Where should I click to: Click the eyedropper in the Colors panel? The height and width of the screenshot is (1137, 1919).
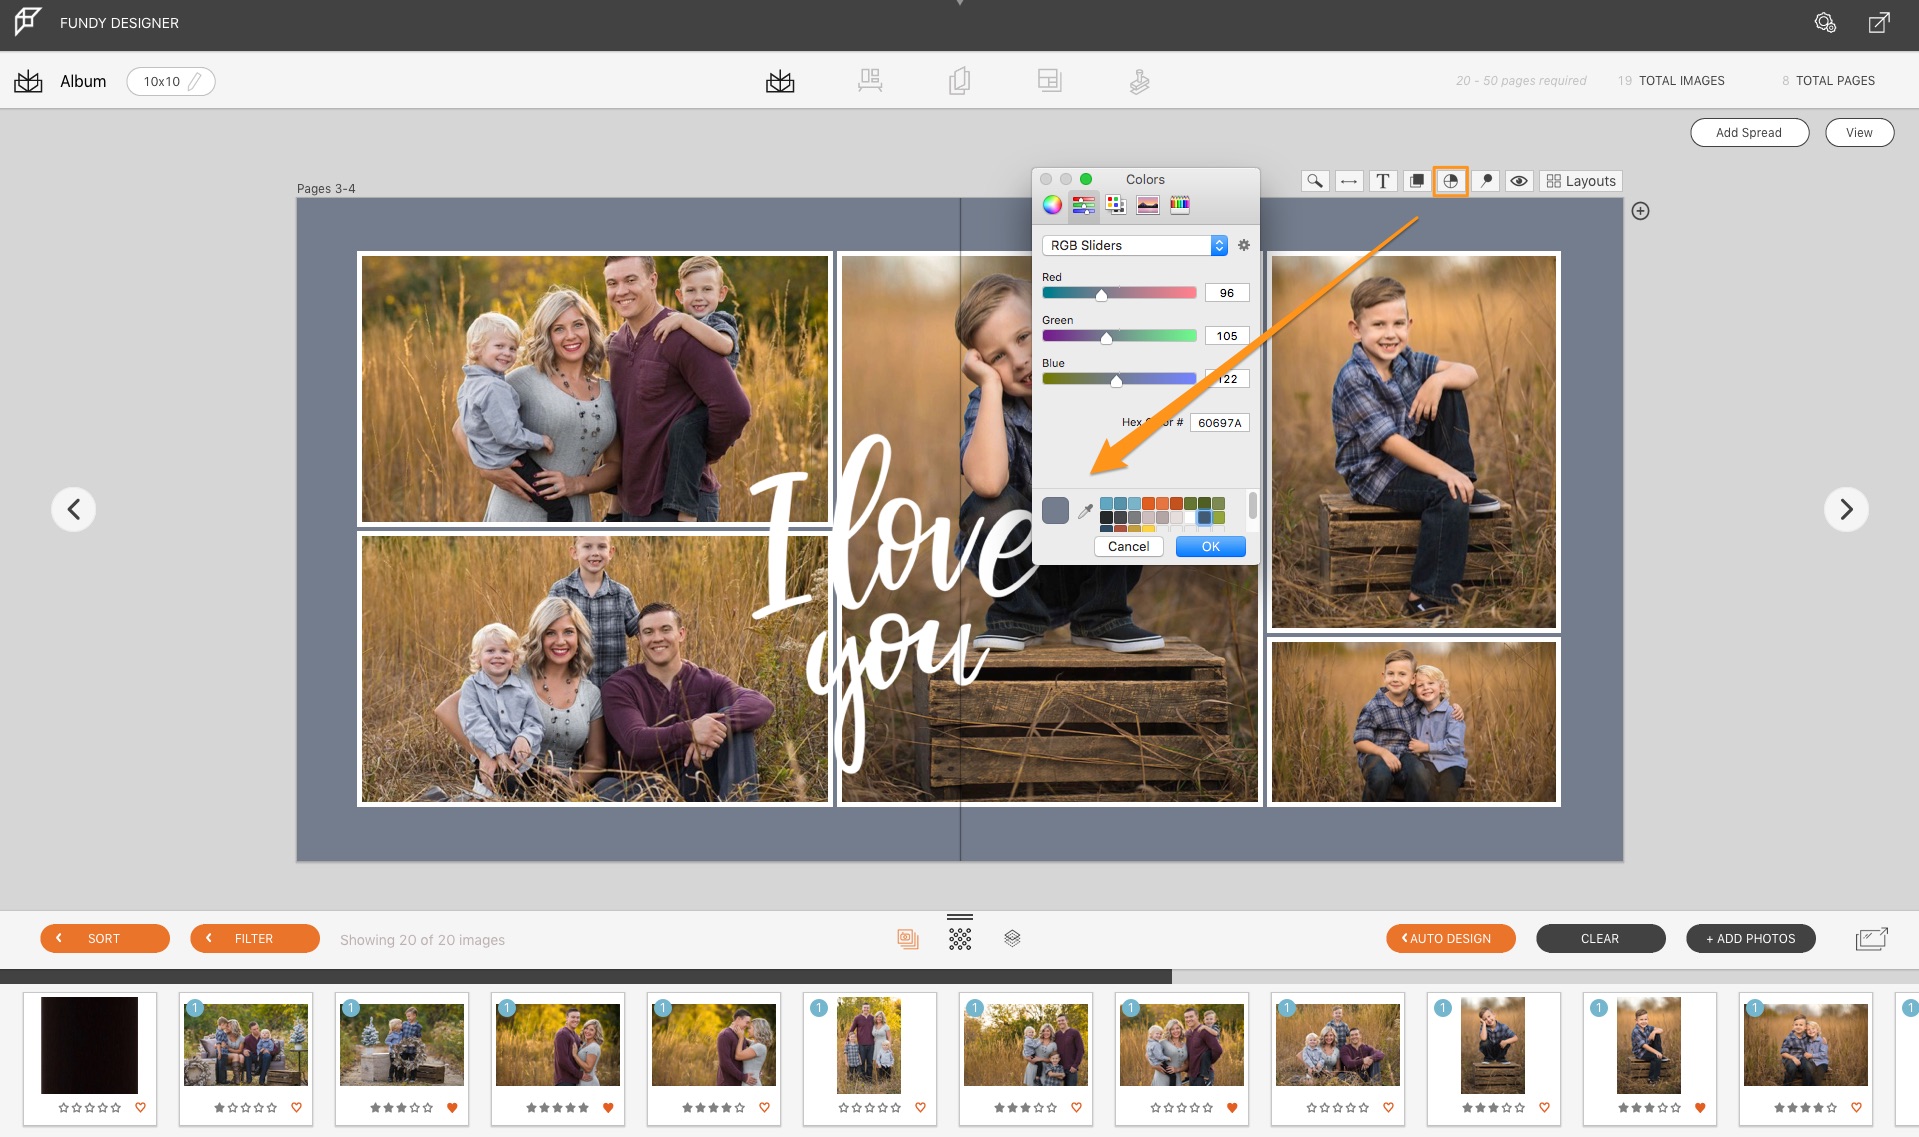point(1087,511)
